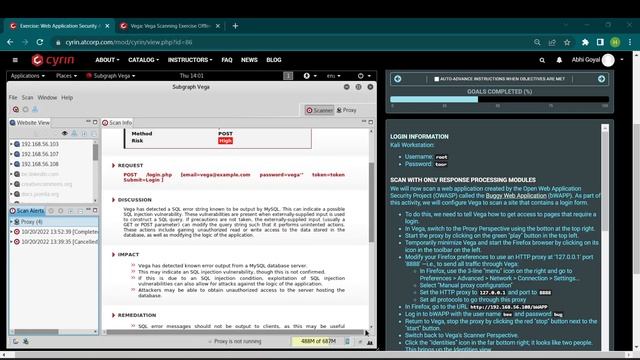This screenshot has width=640, height=360.
Task: Collapse the REMEDIATION section
Action: [113, 315]
